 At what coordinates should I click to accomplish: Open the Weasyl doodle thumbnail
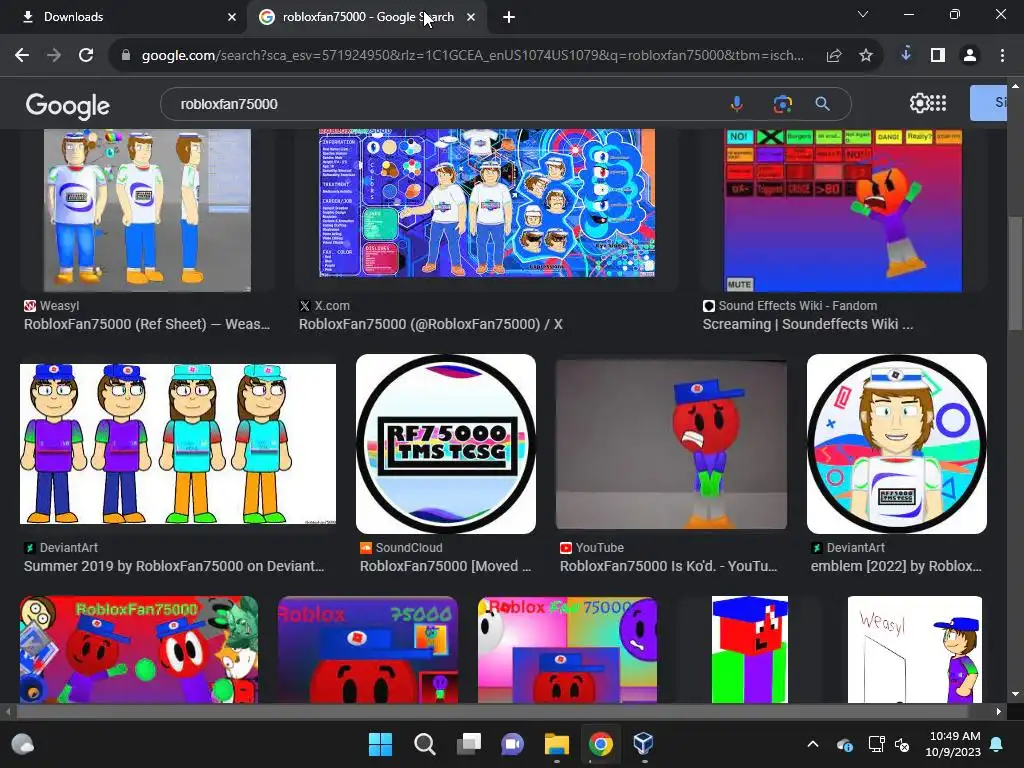(914, 649)
